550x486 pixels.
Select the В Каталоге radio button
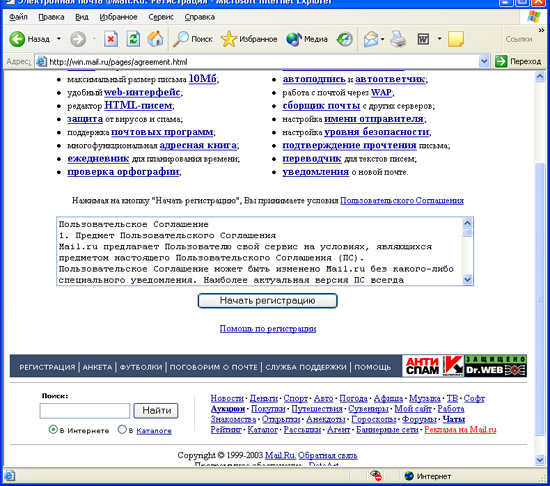click(x=122, y=429)
